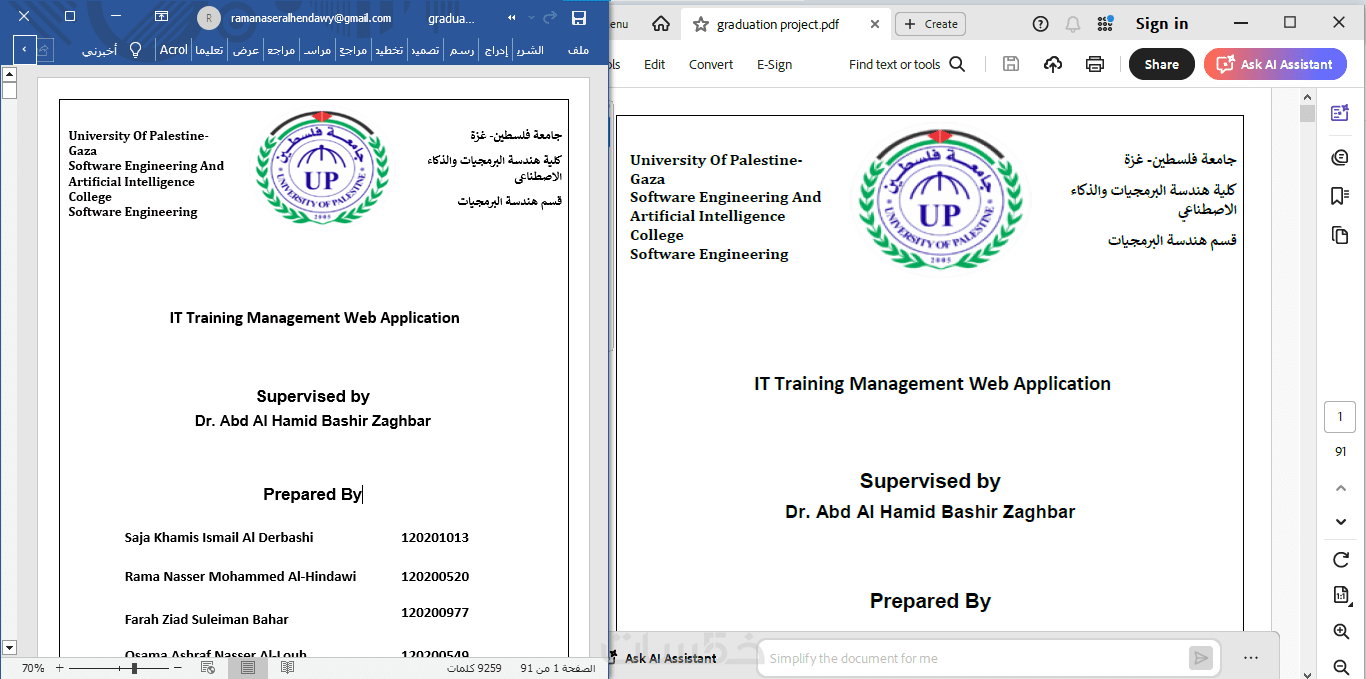Go to next page with down chevron

pyautogui.click(x=1341, y=522)
